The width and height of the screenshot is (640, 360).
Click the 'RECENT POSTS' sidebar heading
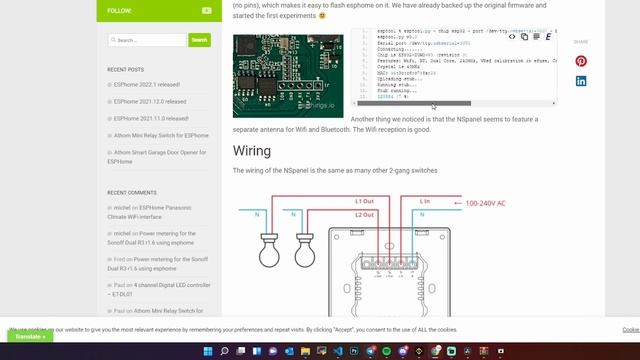pyautogui.click(x=125, y=70)
